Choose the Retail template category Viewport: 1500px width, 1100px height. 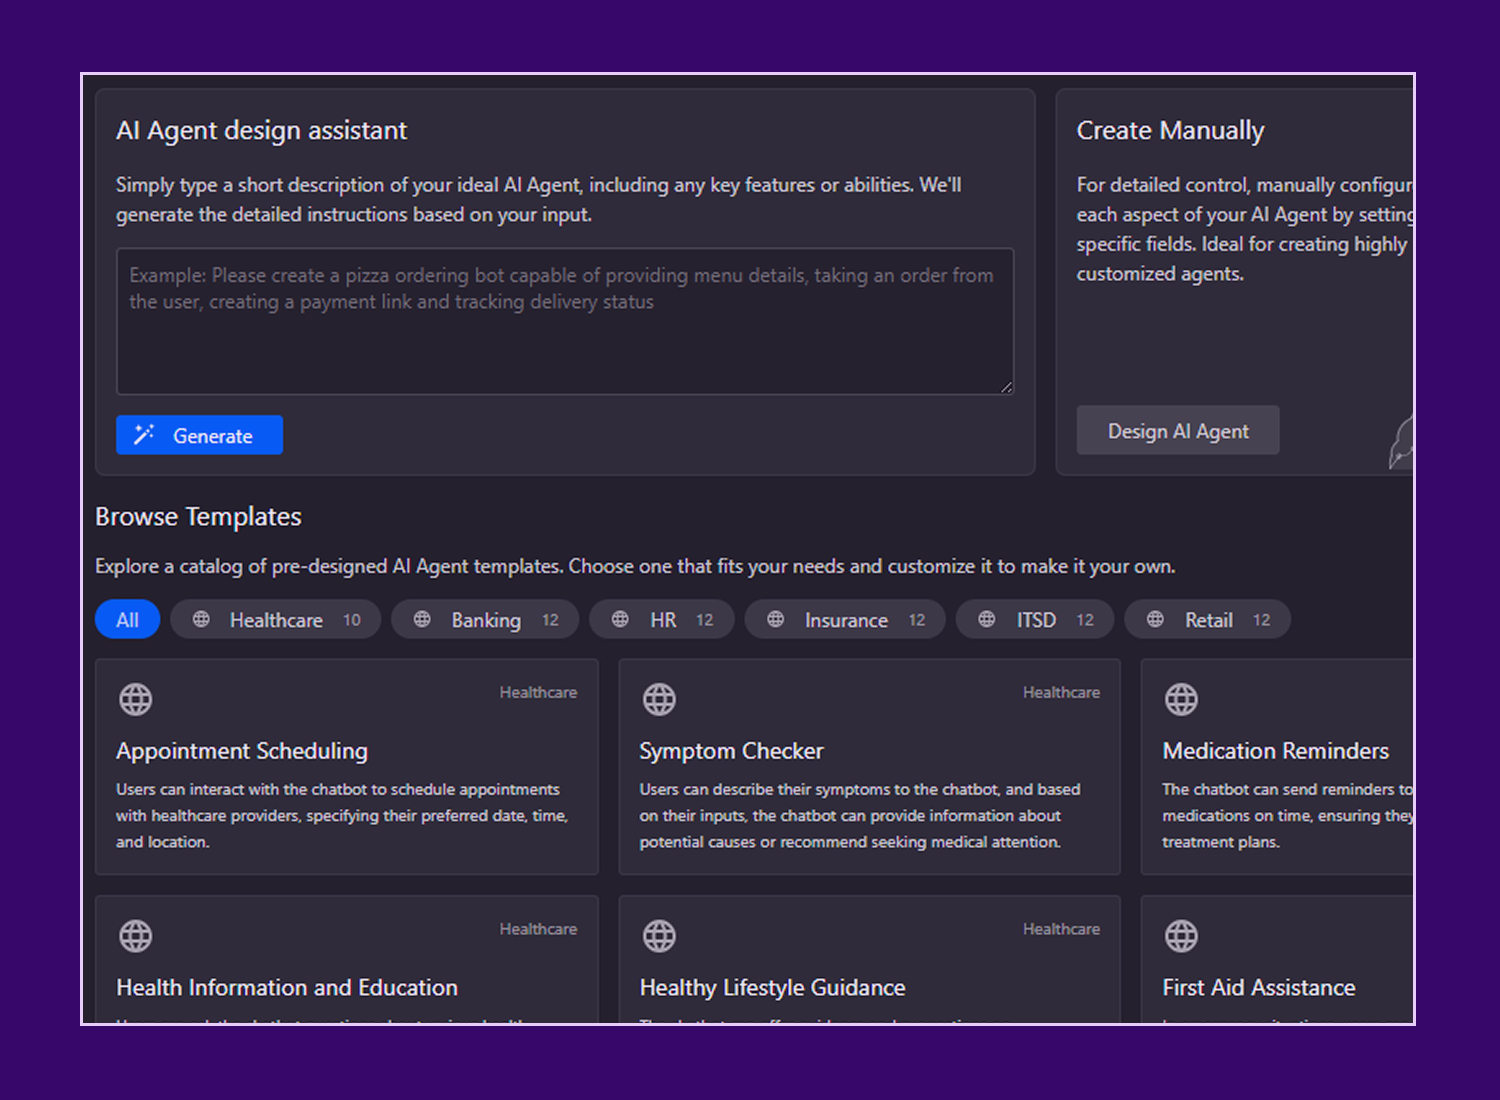pyautogui.click(x=1208, y=620)
